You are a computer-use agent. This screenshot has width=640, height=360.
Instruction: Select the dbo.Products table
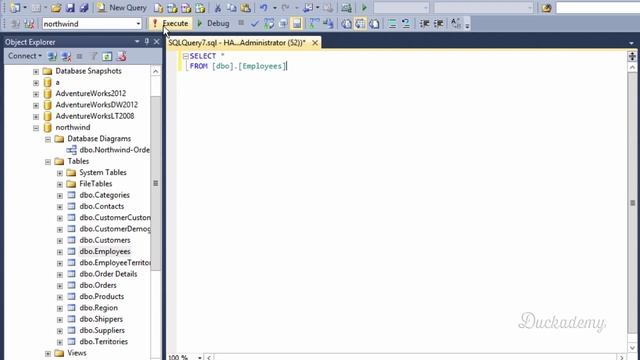point(102,296)
